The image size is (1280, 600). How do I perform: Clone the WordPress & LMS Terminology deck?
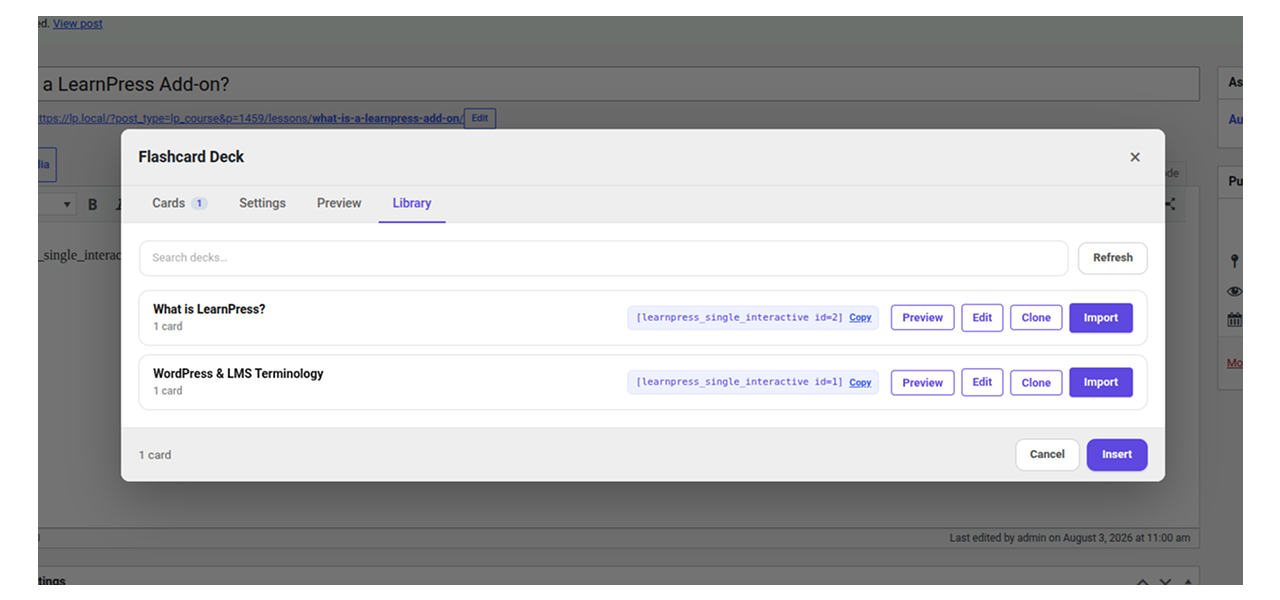(1036, 382)
